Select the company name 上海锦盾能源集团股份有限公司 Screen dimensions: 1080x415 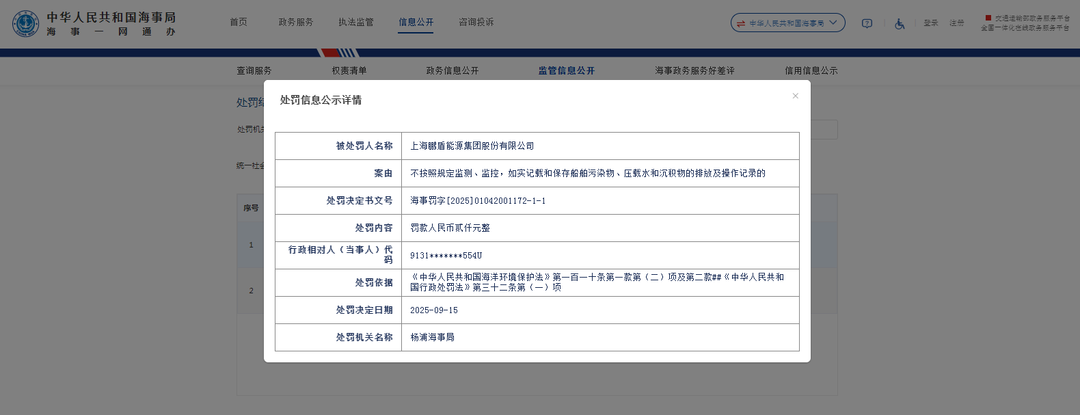pos(472,146)
